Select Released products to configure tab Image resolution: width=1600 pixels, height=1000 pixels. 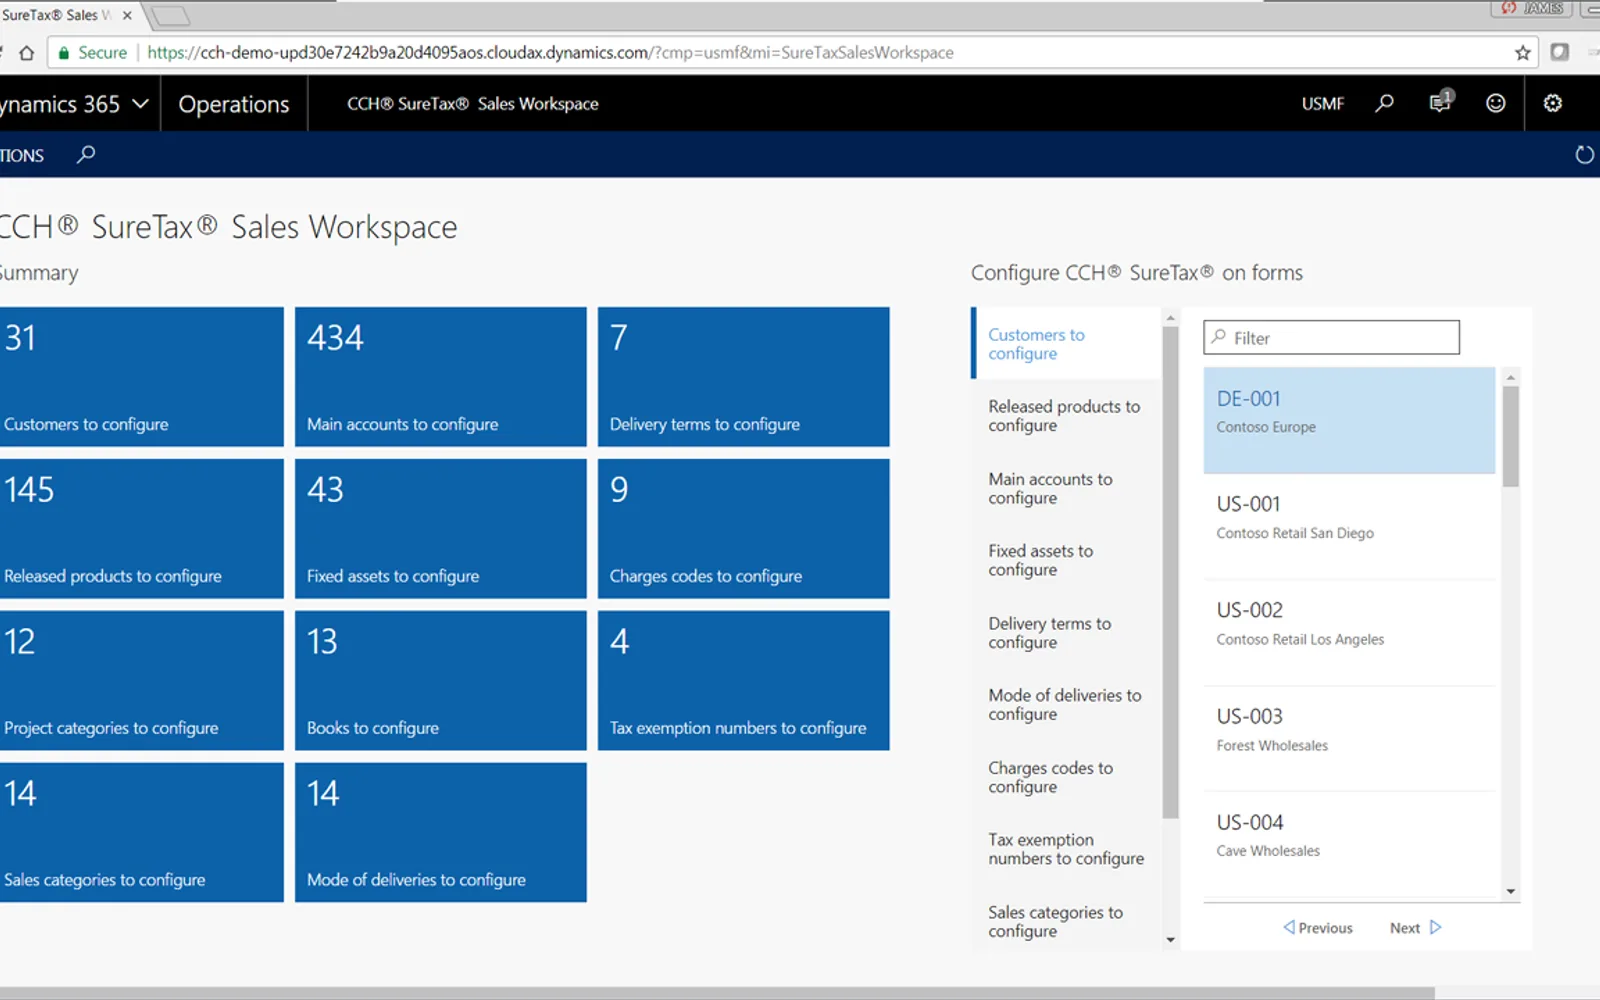pyautogui.click(x=1066, y=416)
